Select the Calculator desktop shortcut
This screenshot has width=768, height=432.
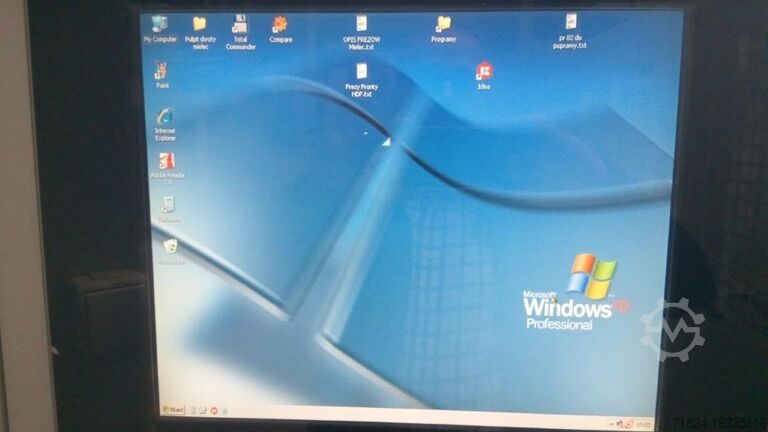pyautogui.click(x=168, y=206)
